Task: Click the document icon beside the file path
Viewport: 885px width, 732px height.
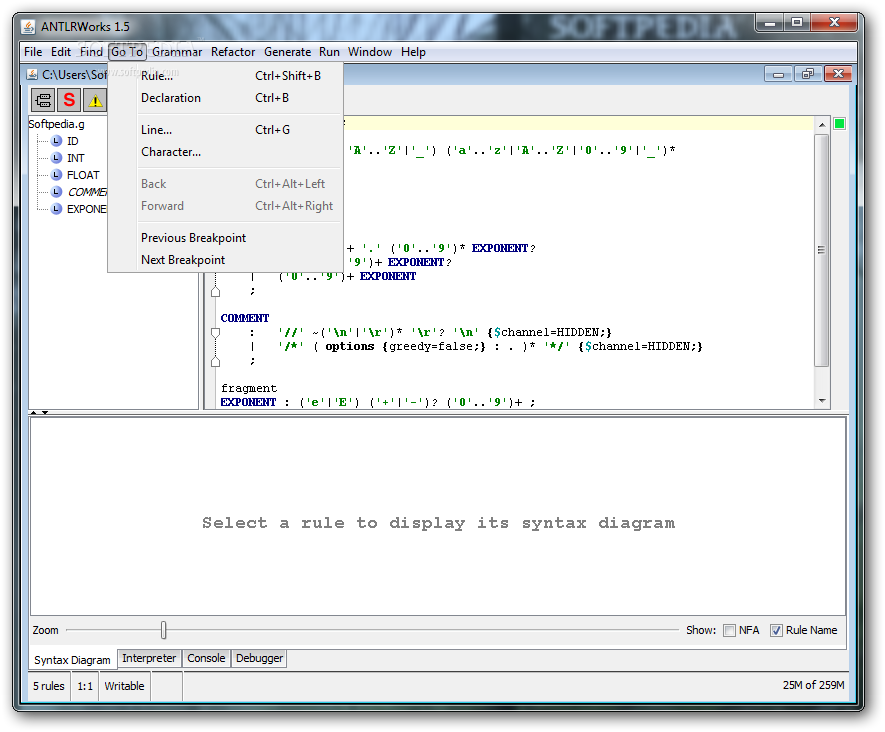Action: [32, 74]
